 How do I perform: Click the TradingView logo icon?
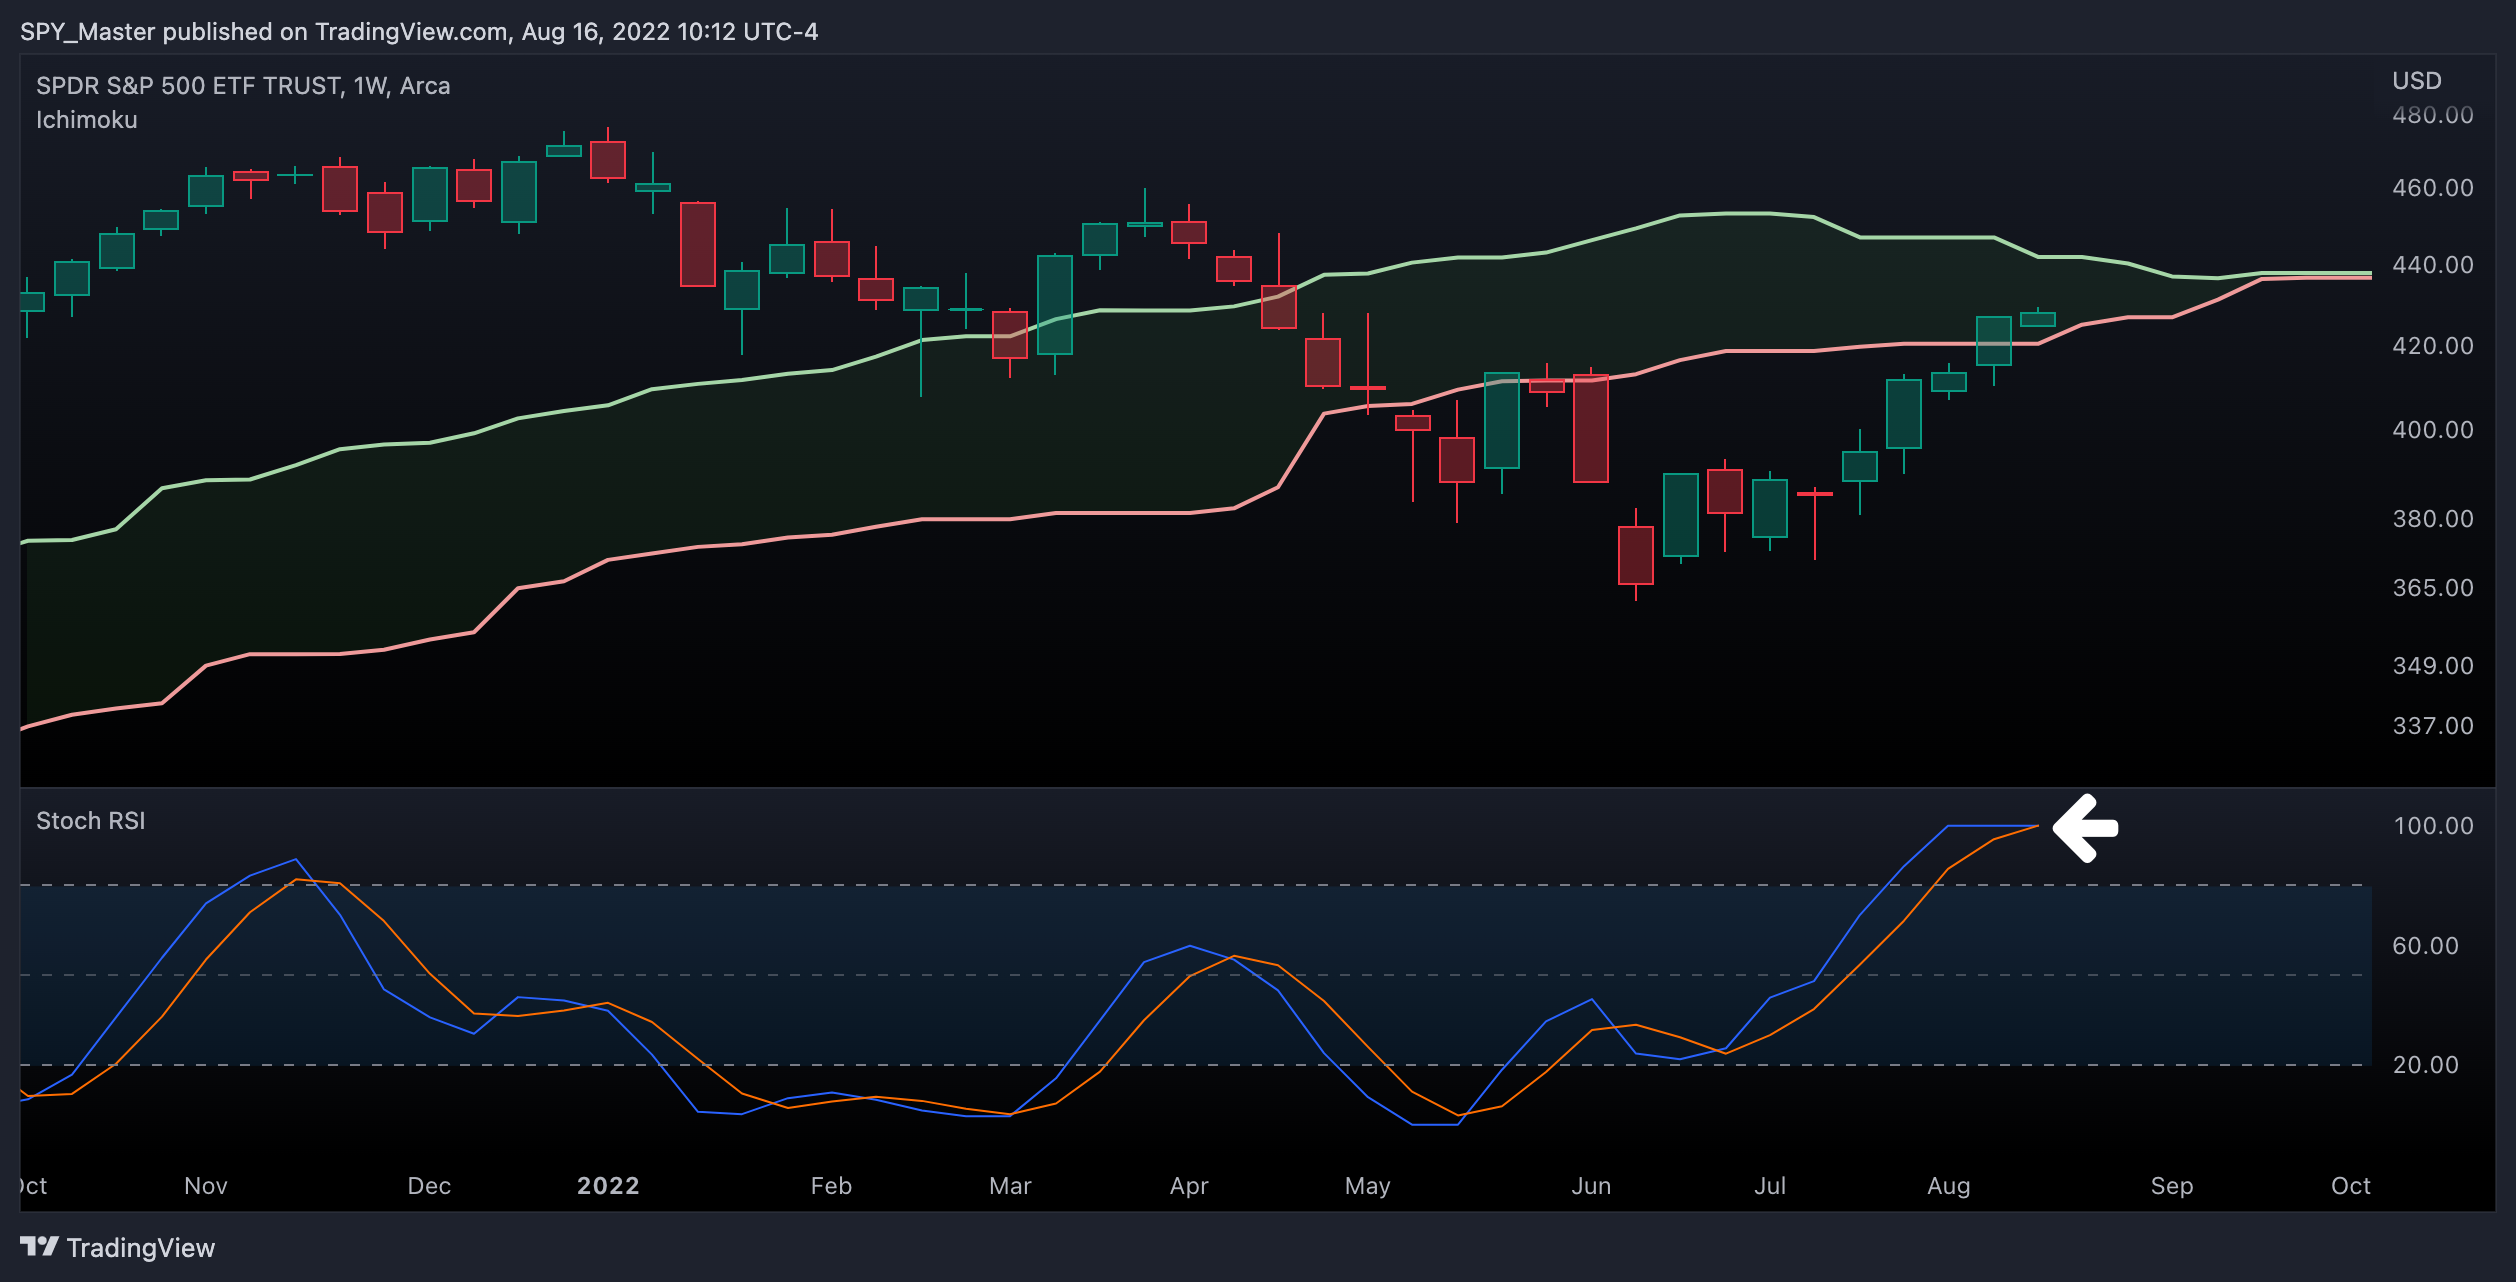39,1247
